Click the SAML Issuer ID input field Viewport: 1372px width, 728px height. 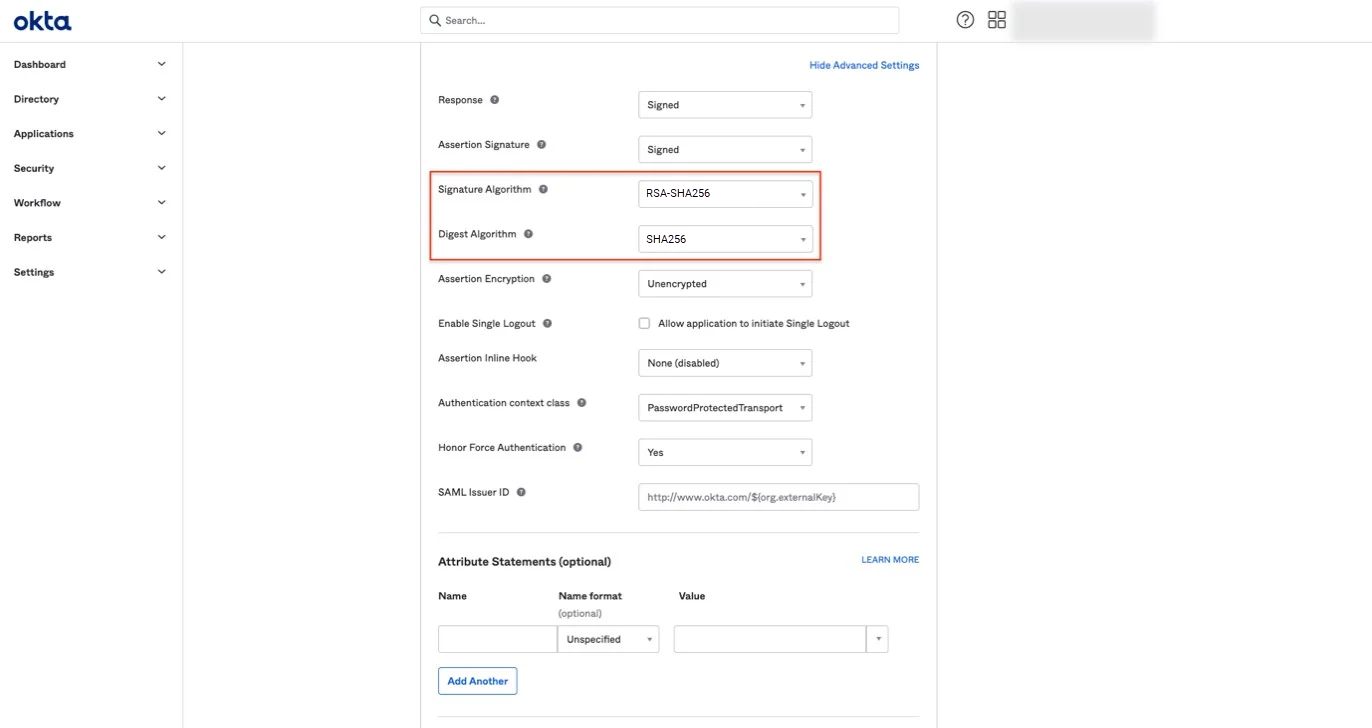click(x=778, y=496)
